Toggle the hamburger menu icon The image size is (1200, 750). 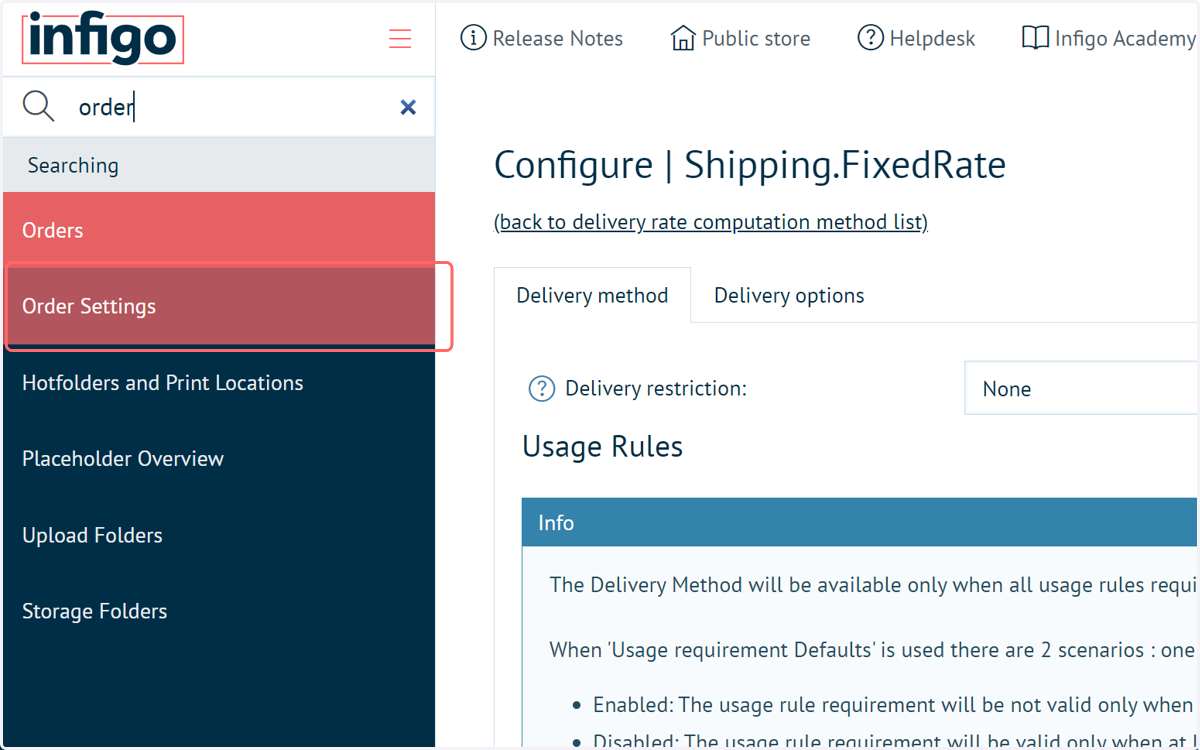click(400, 40)
